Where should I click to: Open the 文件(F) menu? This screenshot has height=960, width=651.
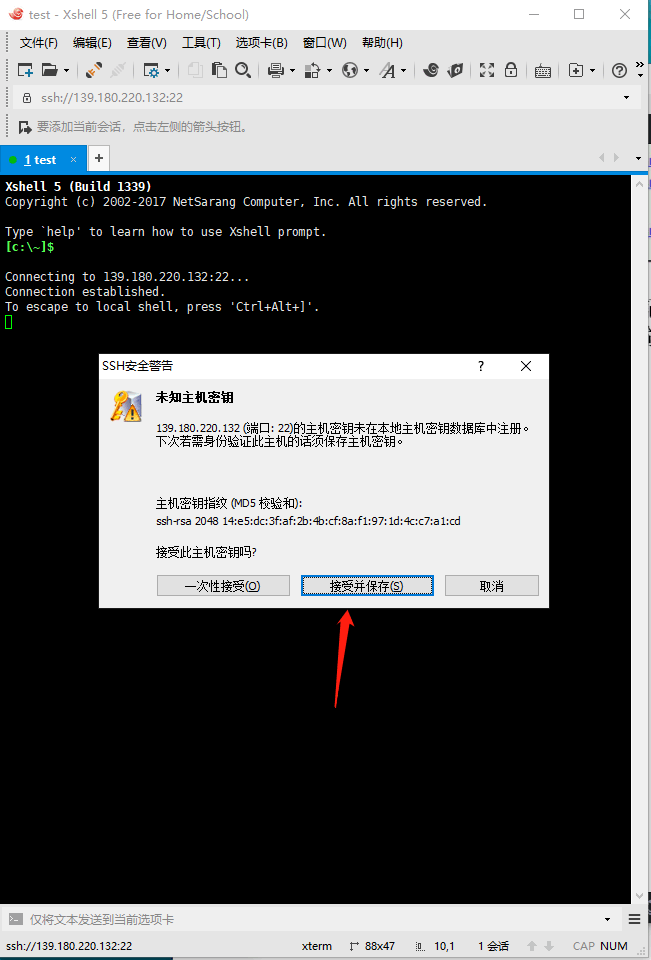pos(39,43)
